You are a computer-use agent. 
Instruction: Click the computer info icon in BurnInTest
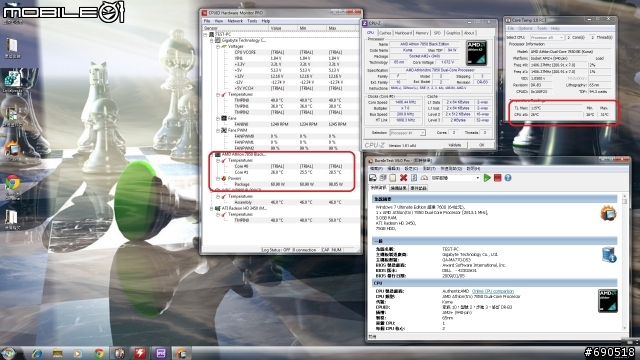coord(609,254)
